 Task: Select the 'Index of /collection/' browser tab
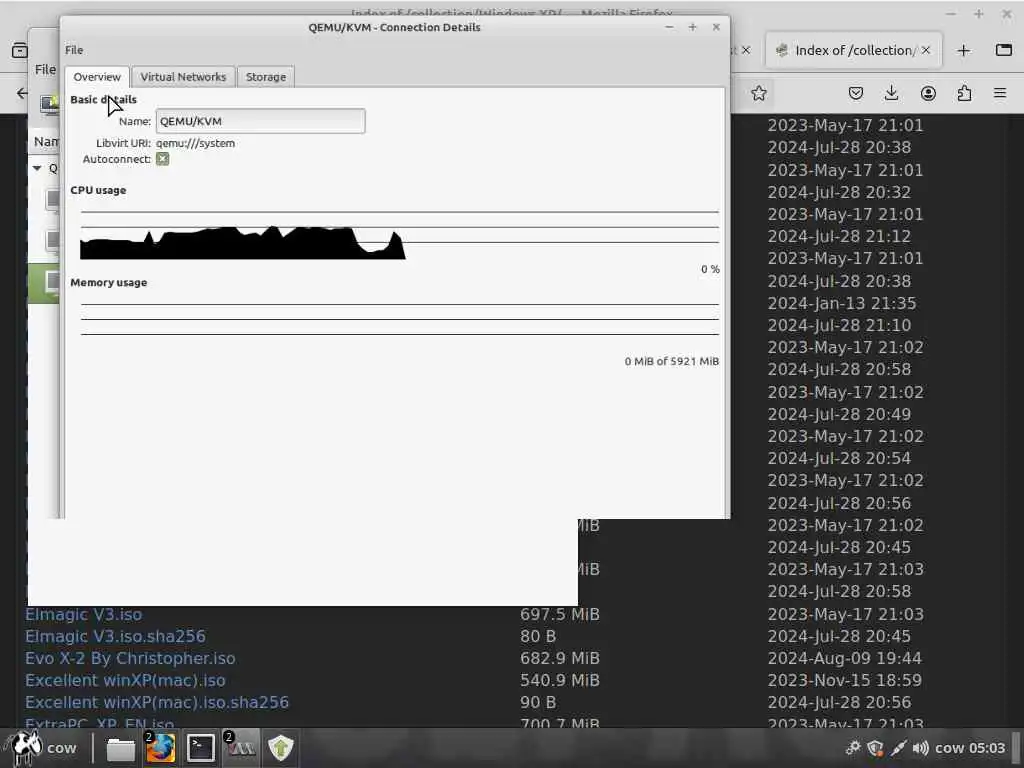pyautogui.click(x=853, y=50)
